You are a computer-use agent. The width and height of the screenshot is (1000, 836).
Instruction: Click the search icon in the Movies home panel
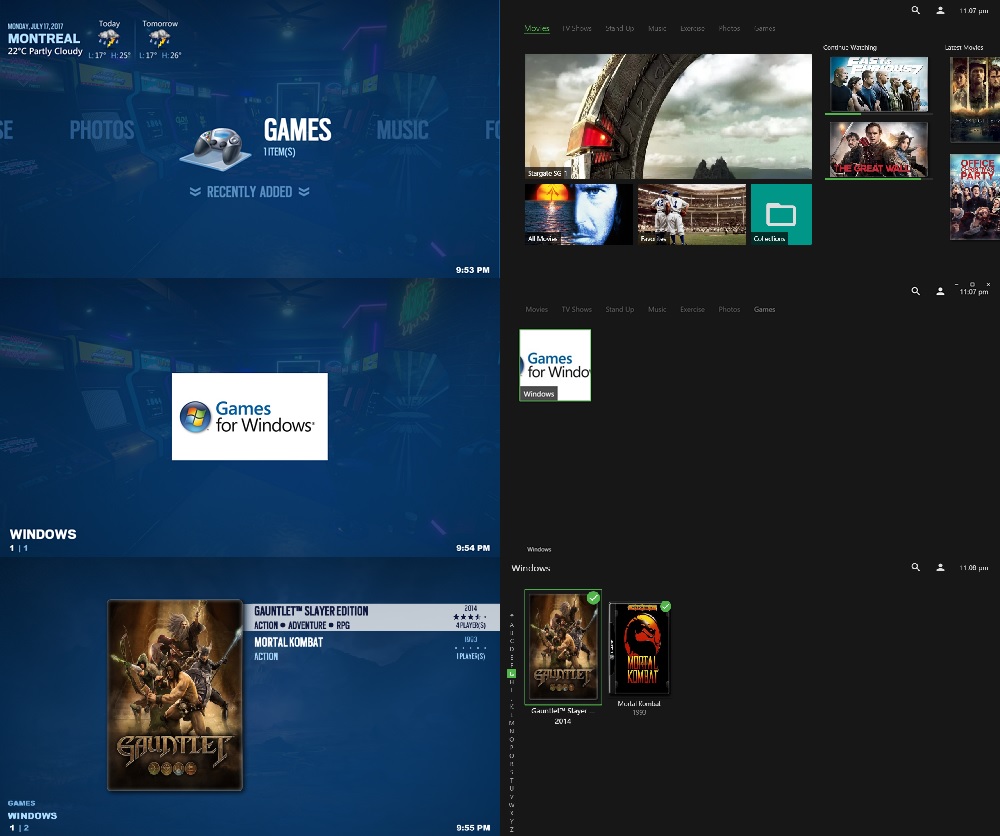pos(915,10)
